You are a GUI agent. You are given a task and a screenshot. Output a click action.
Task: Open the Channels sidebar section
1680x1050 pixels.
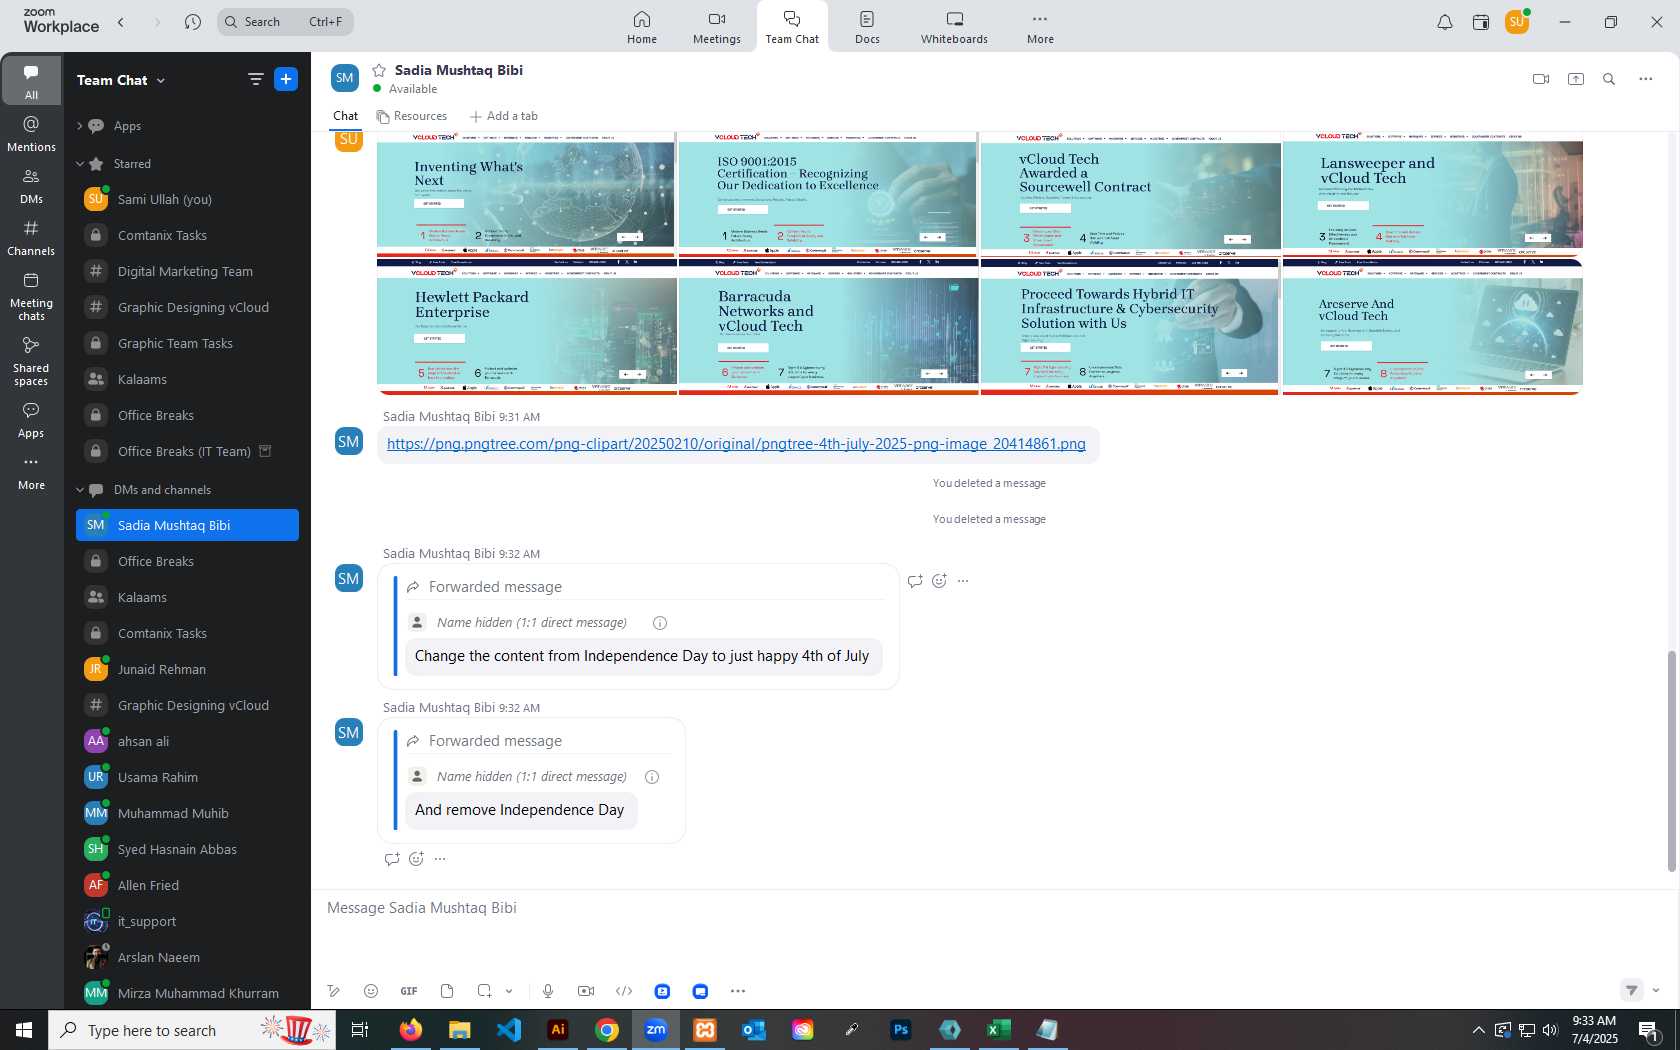(31, 238)
